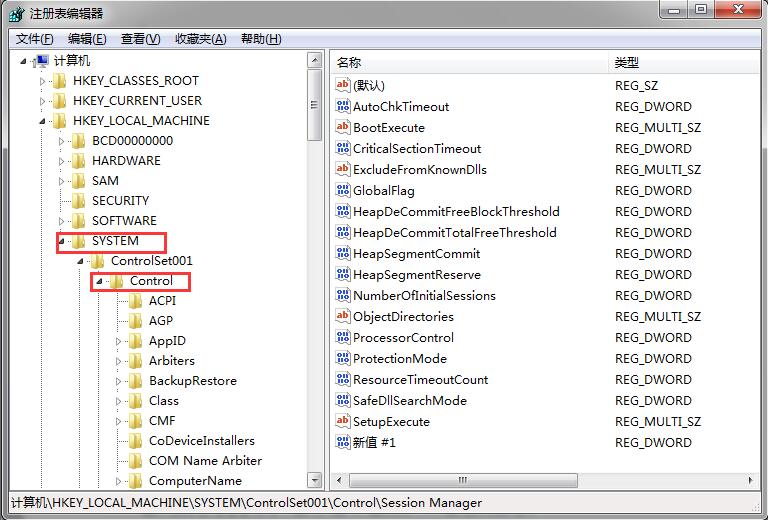This screenshot has height=520, width=768.
Task: Click the BootExecute string icon
Action: click(x=343, y=127)
